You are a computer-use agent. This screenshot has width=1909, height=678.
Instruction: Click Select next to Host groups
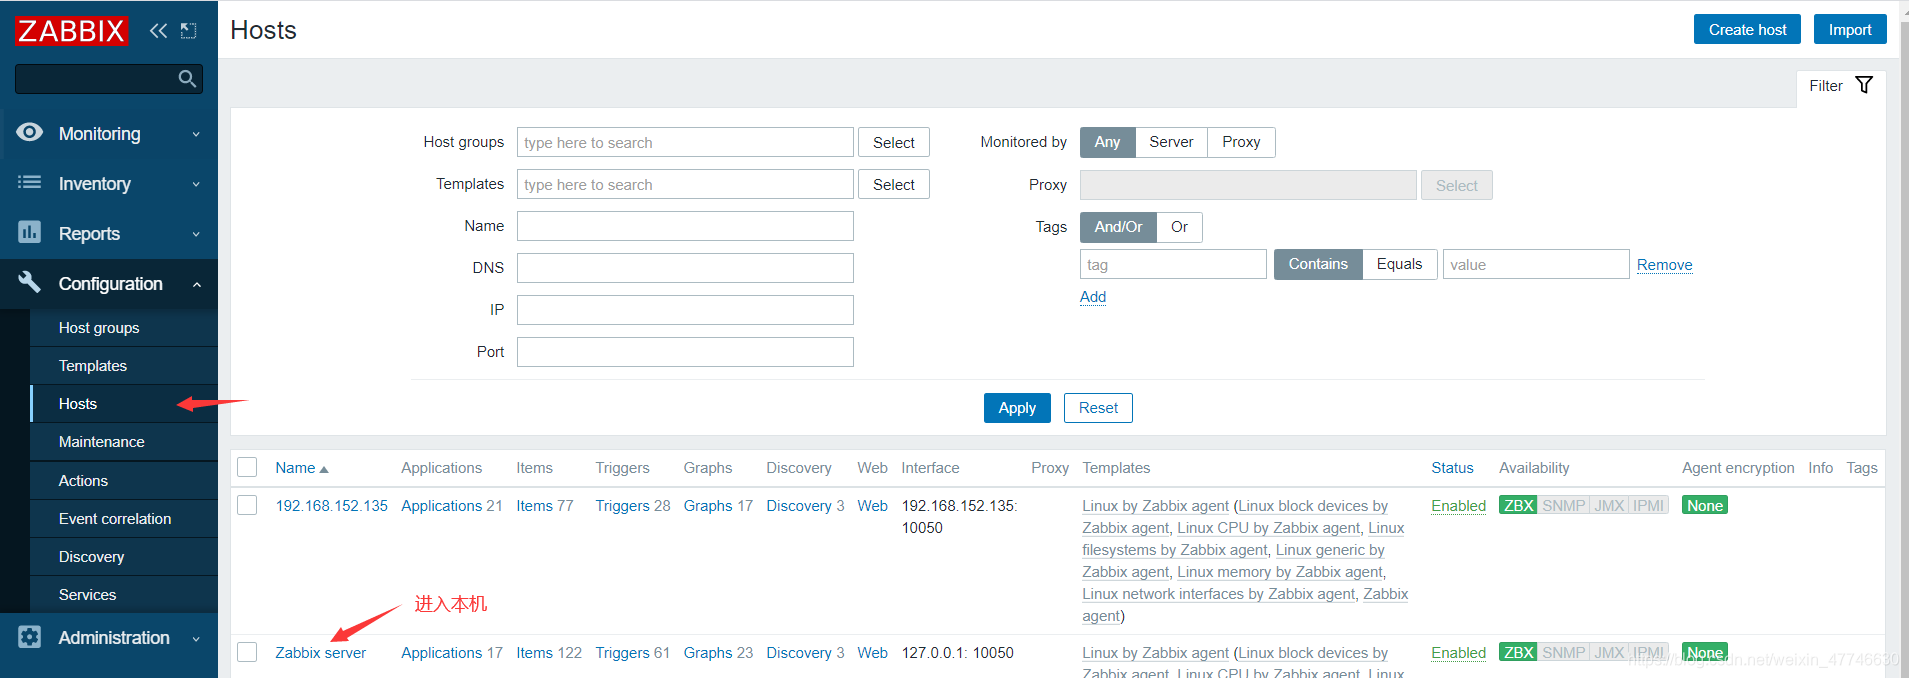click(894, 142)
